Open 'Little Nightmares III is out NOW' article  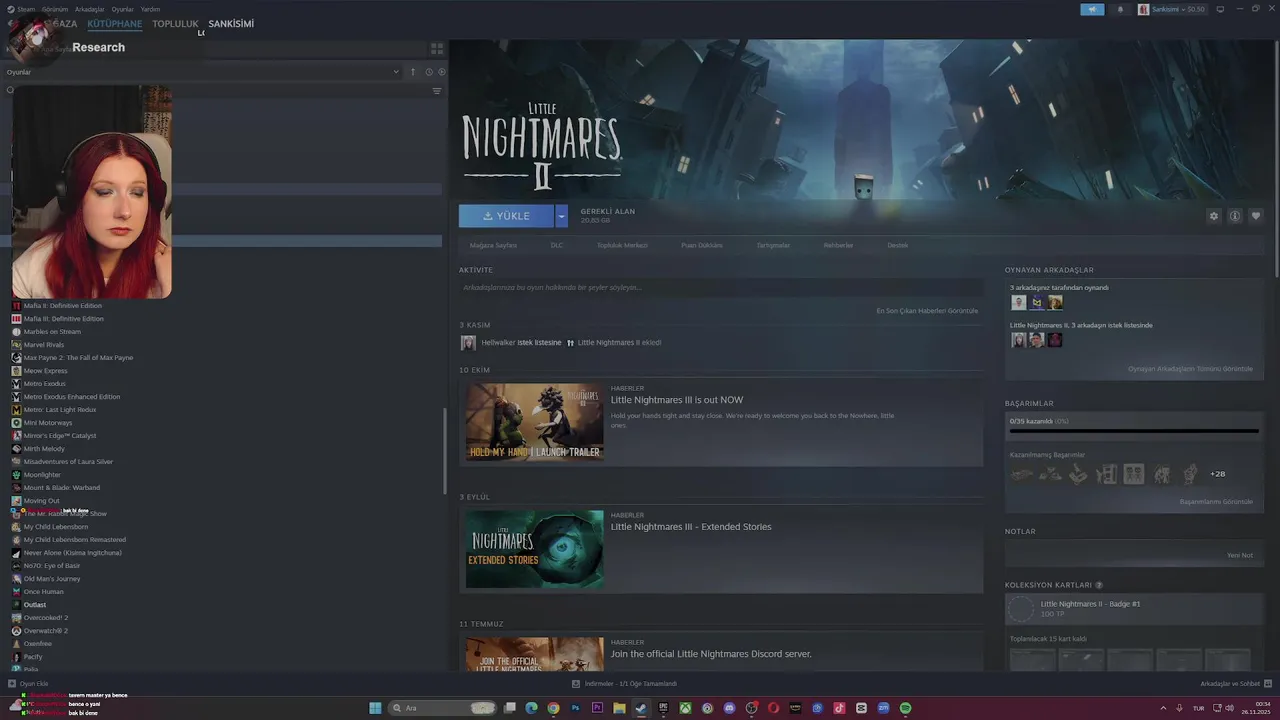tap(677, 400)
